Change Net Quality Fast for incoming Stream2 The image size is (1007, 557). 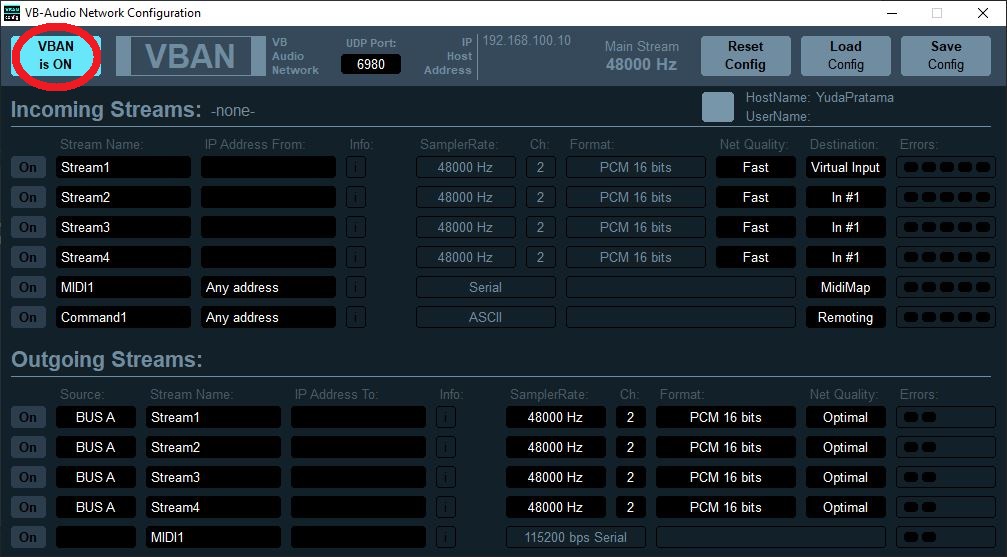point(755,197)
